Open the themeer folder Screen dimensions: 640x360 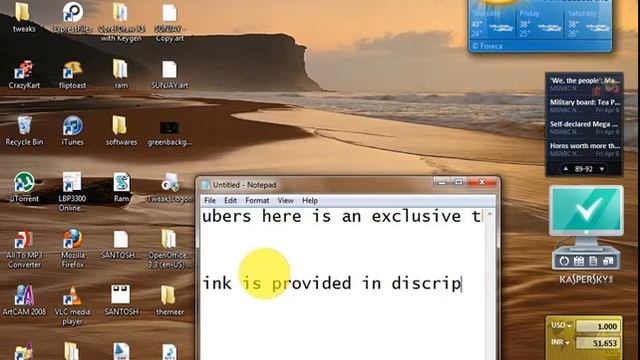pos(169,300)
